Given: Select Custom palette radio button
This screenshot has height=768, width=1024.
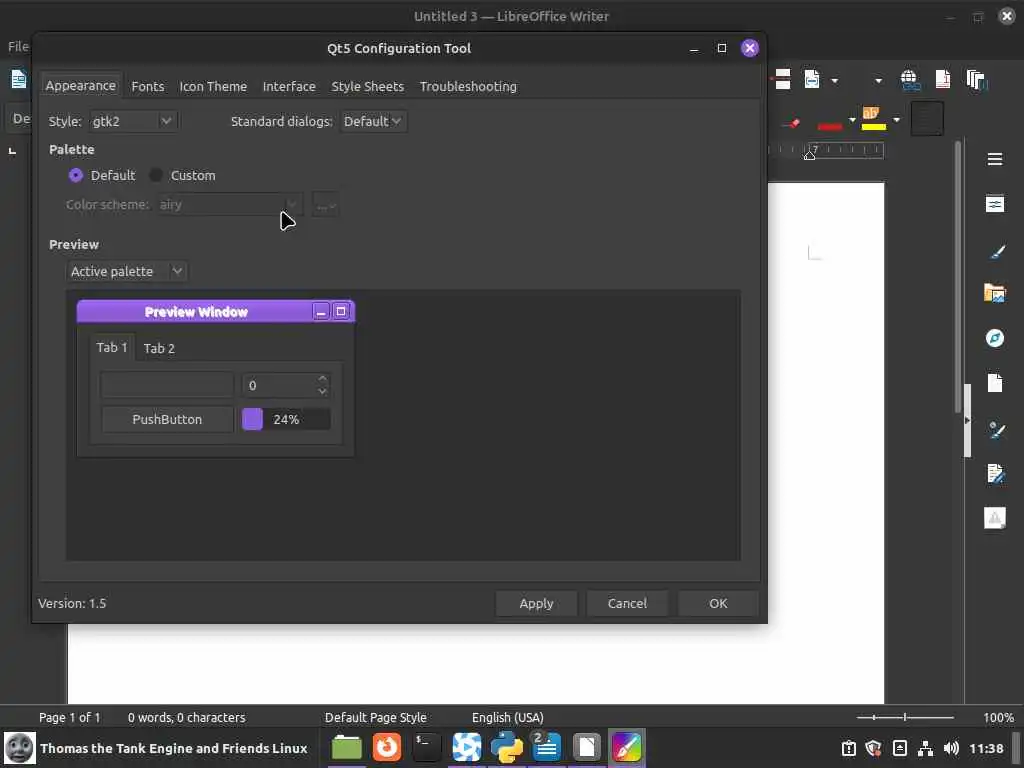Looking at the screenshot, I should click(x=155, y=175).
